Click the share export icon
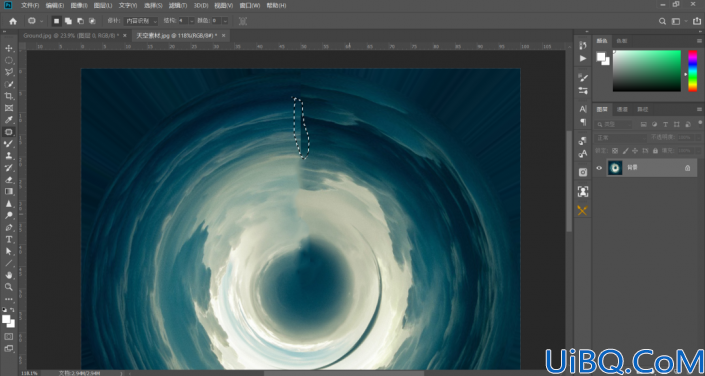Viewport: 705px width, 376px height. click(x=696, y=21)
